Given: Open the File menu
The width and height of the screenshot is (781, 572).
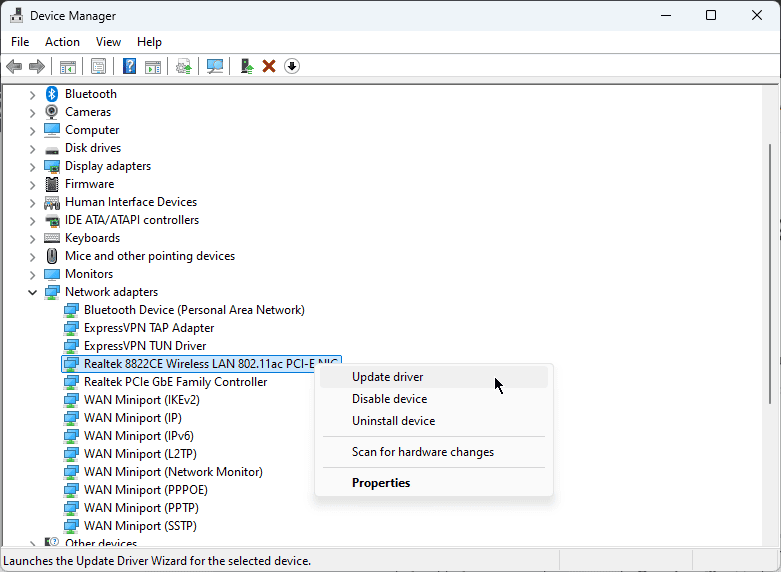Looking at the screenshot, I should 20,42.
